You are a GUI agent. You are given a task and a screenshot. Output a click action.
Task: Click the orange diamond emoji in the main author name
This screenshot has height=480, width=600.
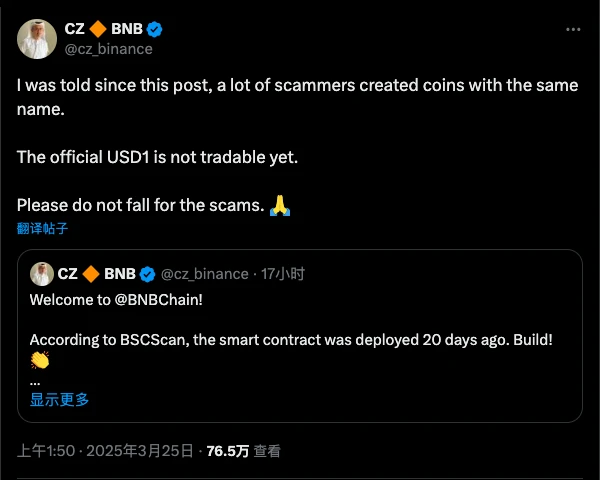[x=95, y=29]
